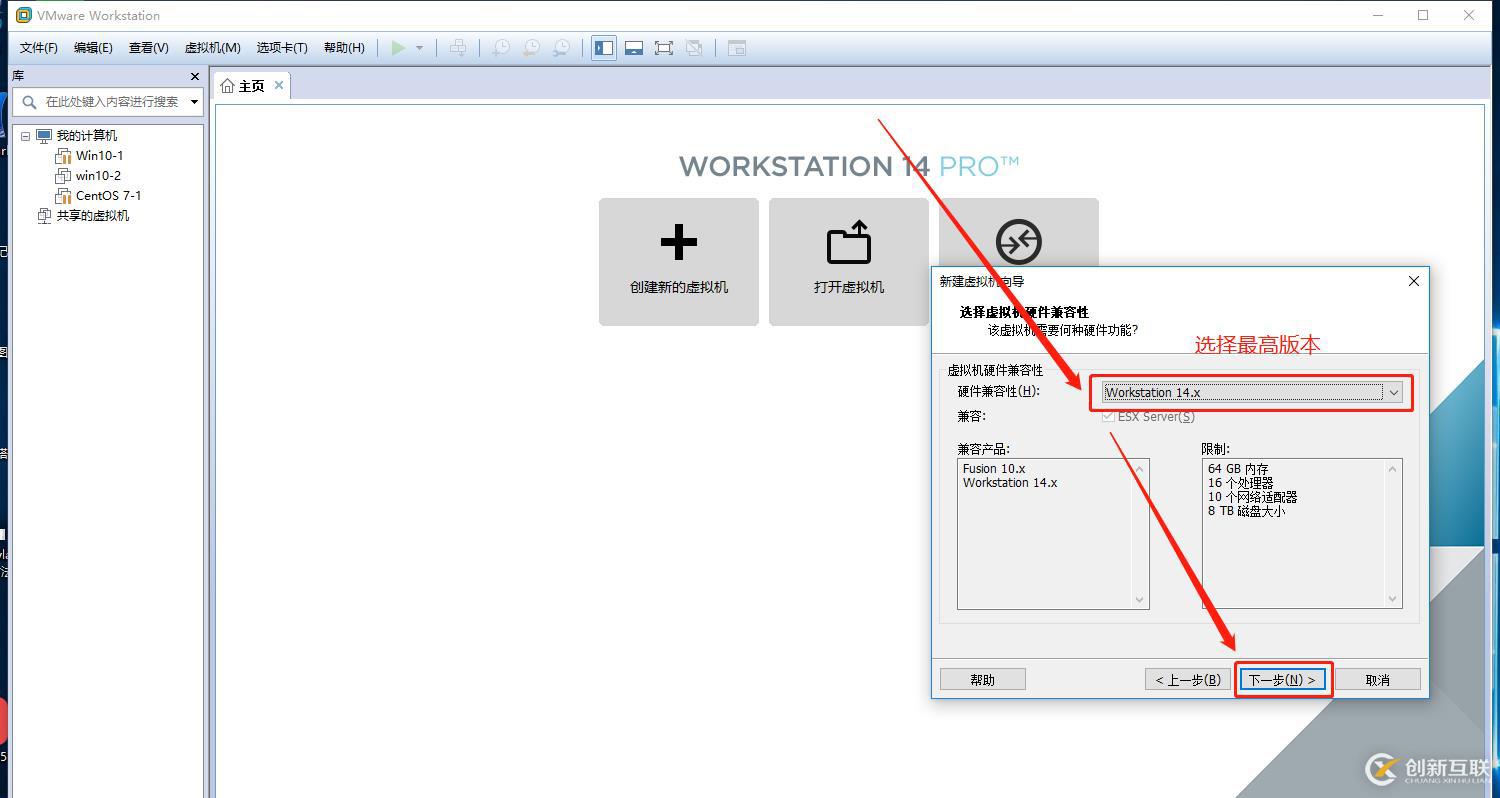Collapse the 我的计算机 tree node
1500x798 pixels.
pos(26,136)
